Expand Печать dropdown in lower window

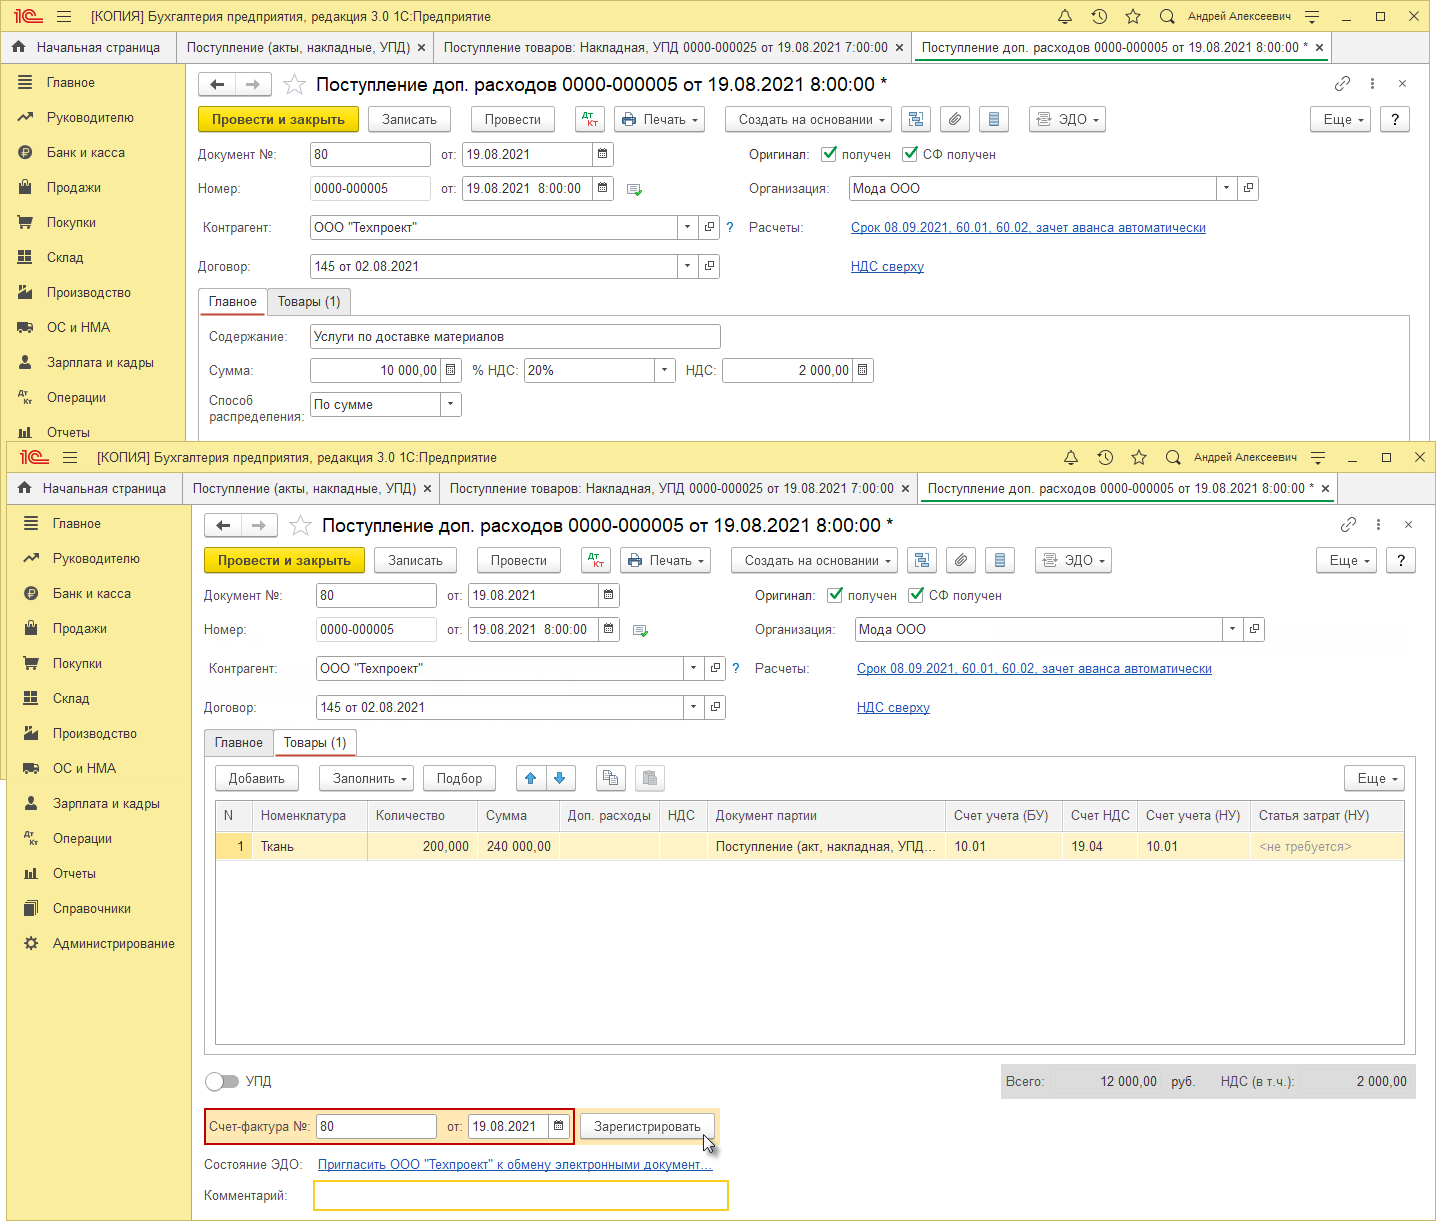[x=665, y=560]
